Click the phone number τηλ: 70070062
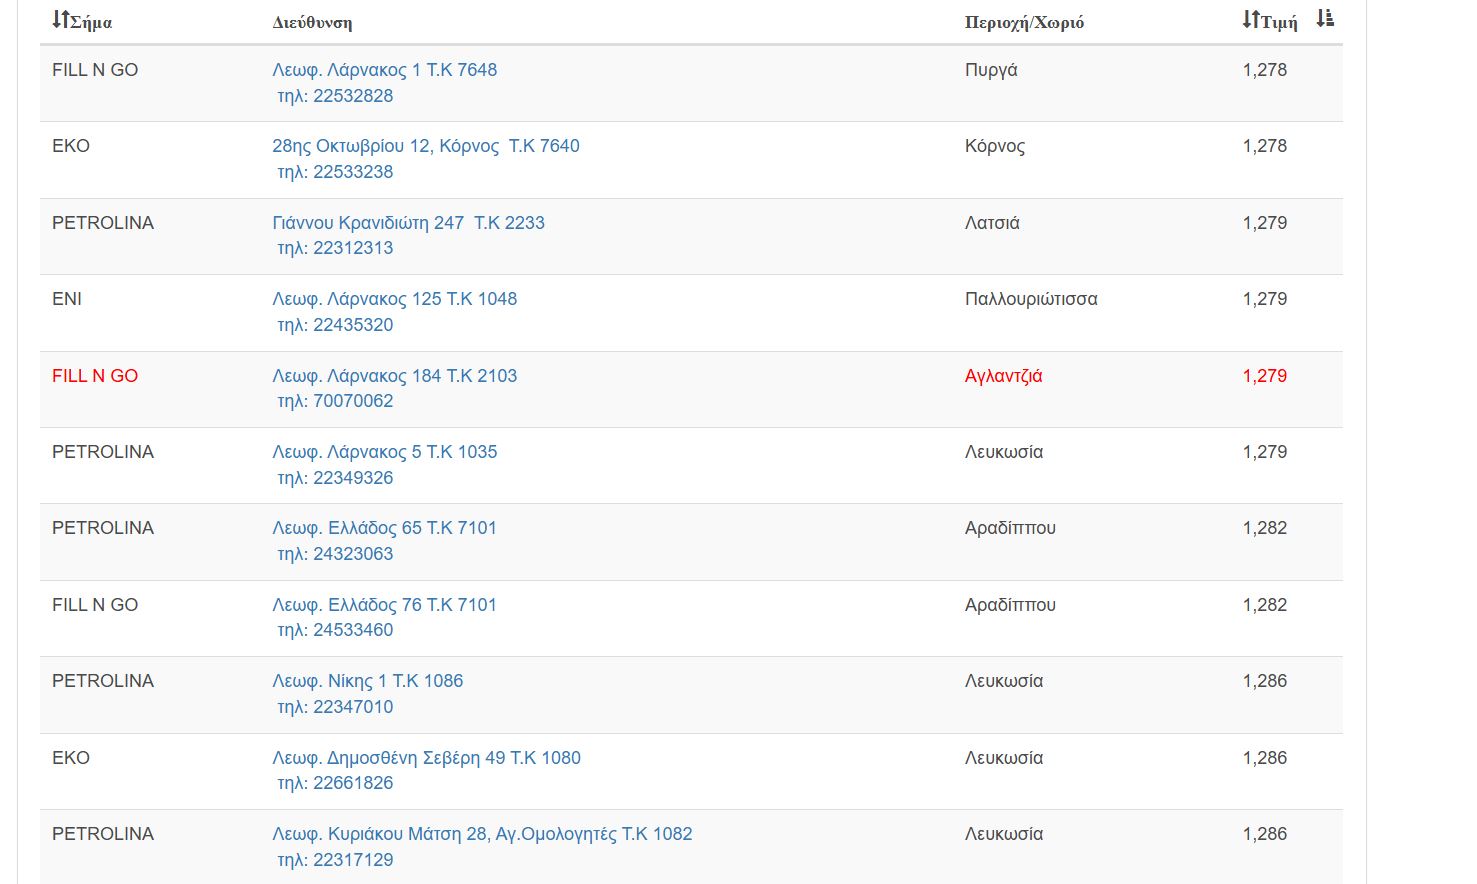The width and height of the screenshot is (1477, 884). click(x=335, y=401)
